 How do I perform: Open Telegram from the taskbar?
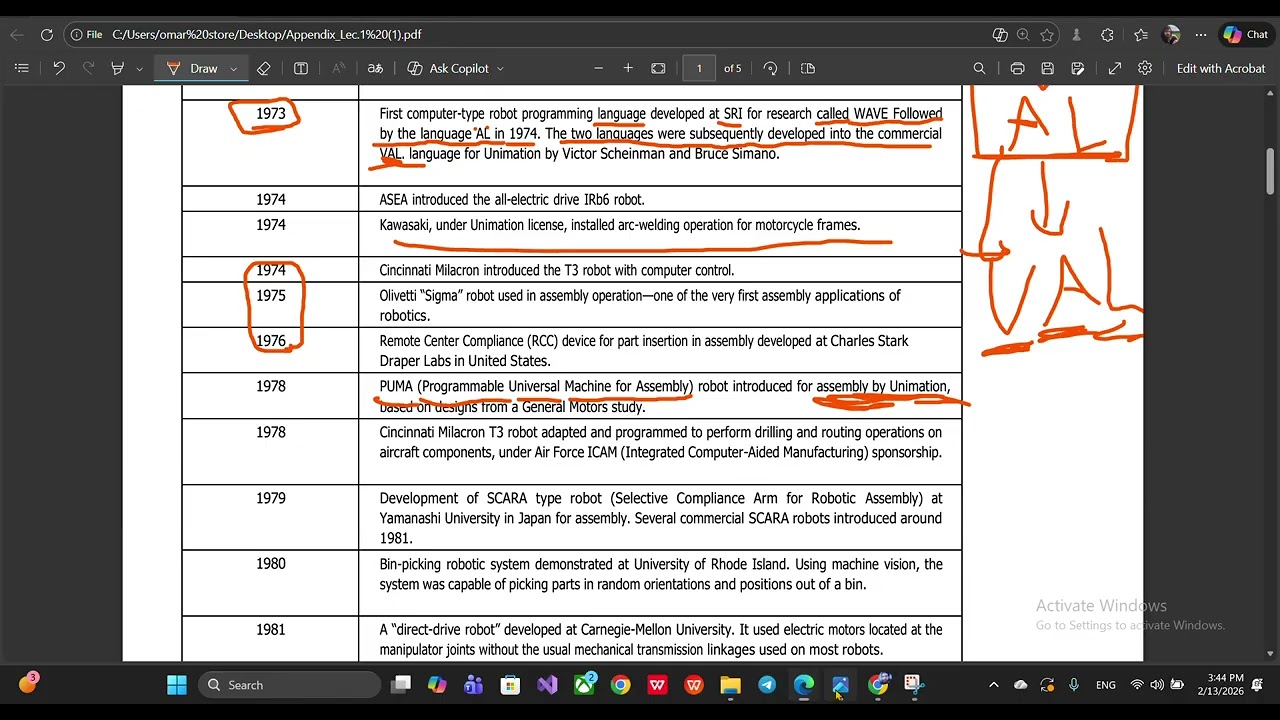(x=767, y=685)
